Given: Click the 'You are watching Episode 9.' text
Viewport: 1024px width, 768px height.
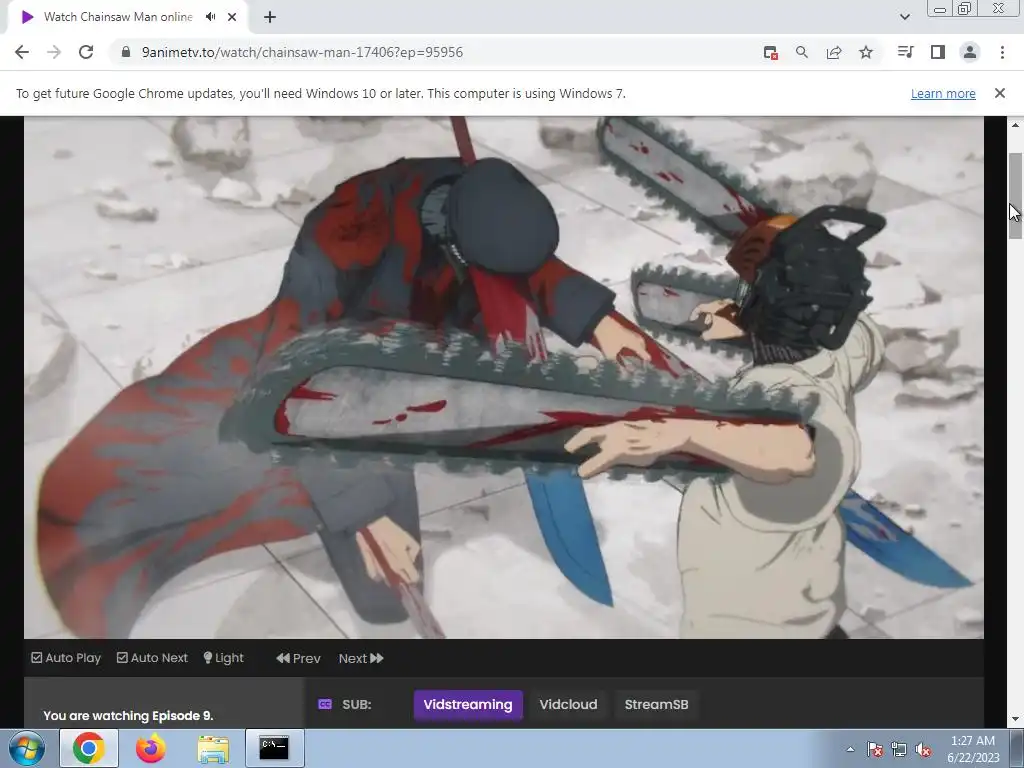Looking at the screenshot, I should coord(128,716).
